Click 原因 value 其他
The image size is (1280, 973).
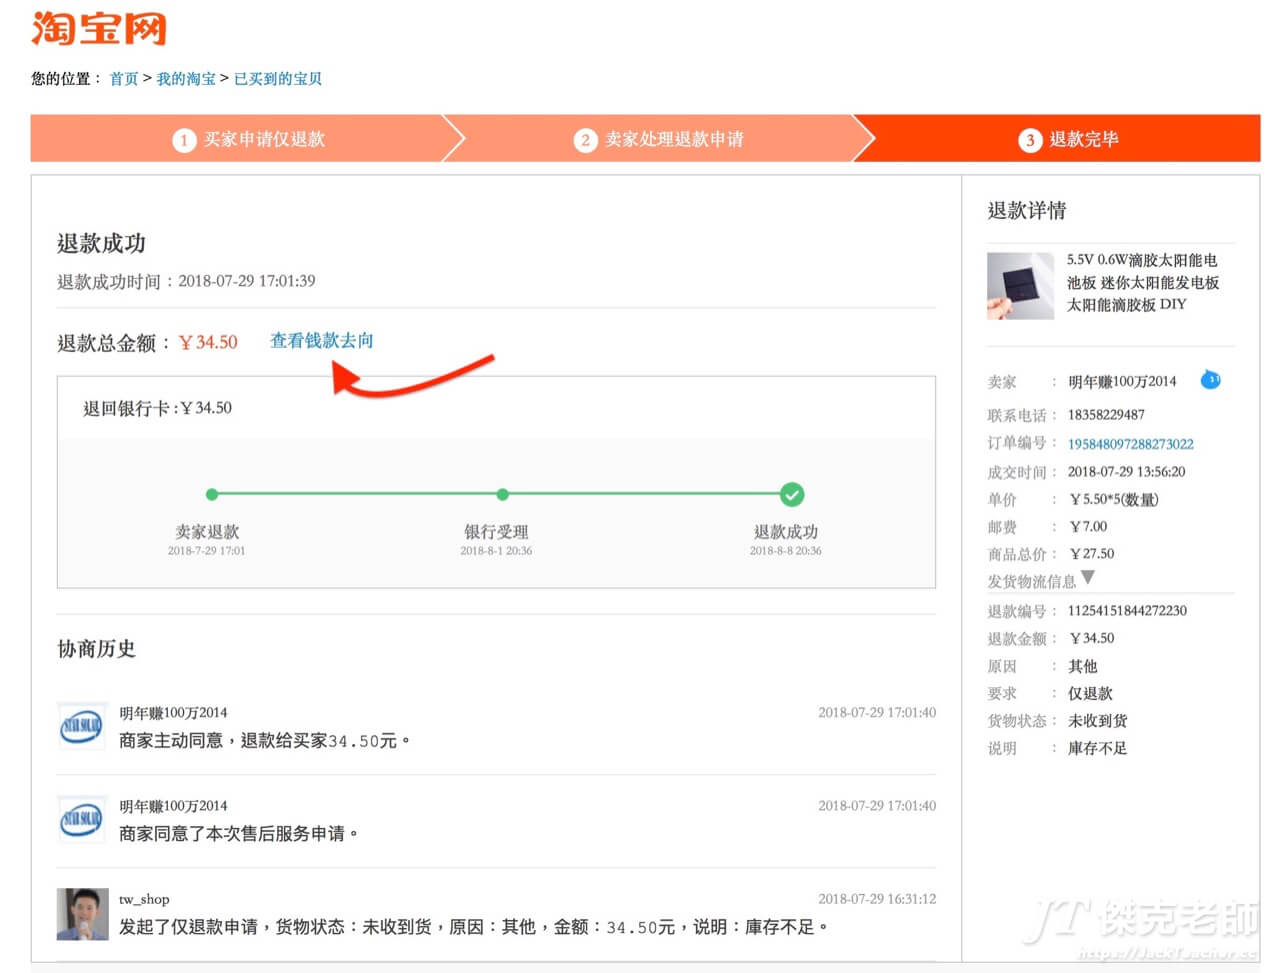pos(1083,666)
